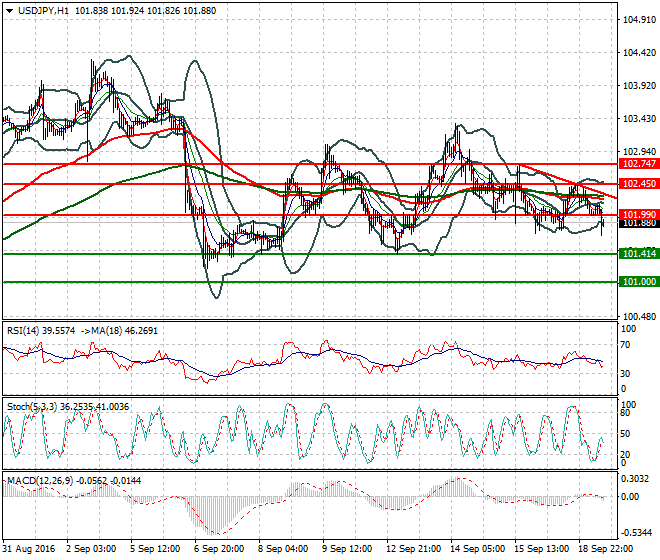Click the 8 Sep 04:00 time axis label
Screen dimensions: 660x560
coord(283,549)
